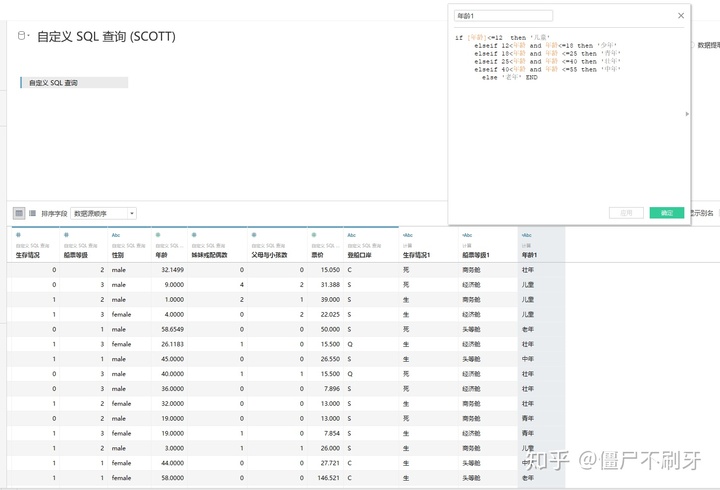Open the 排序字段 sort order dropdown

(103, 214)
